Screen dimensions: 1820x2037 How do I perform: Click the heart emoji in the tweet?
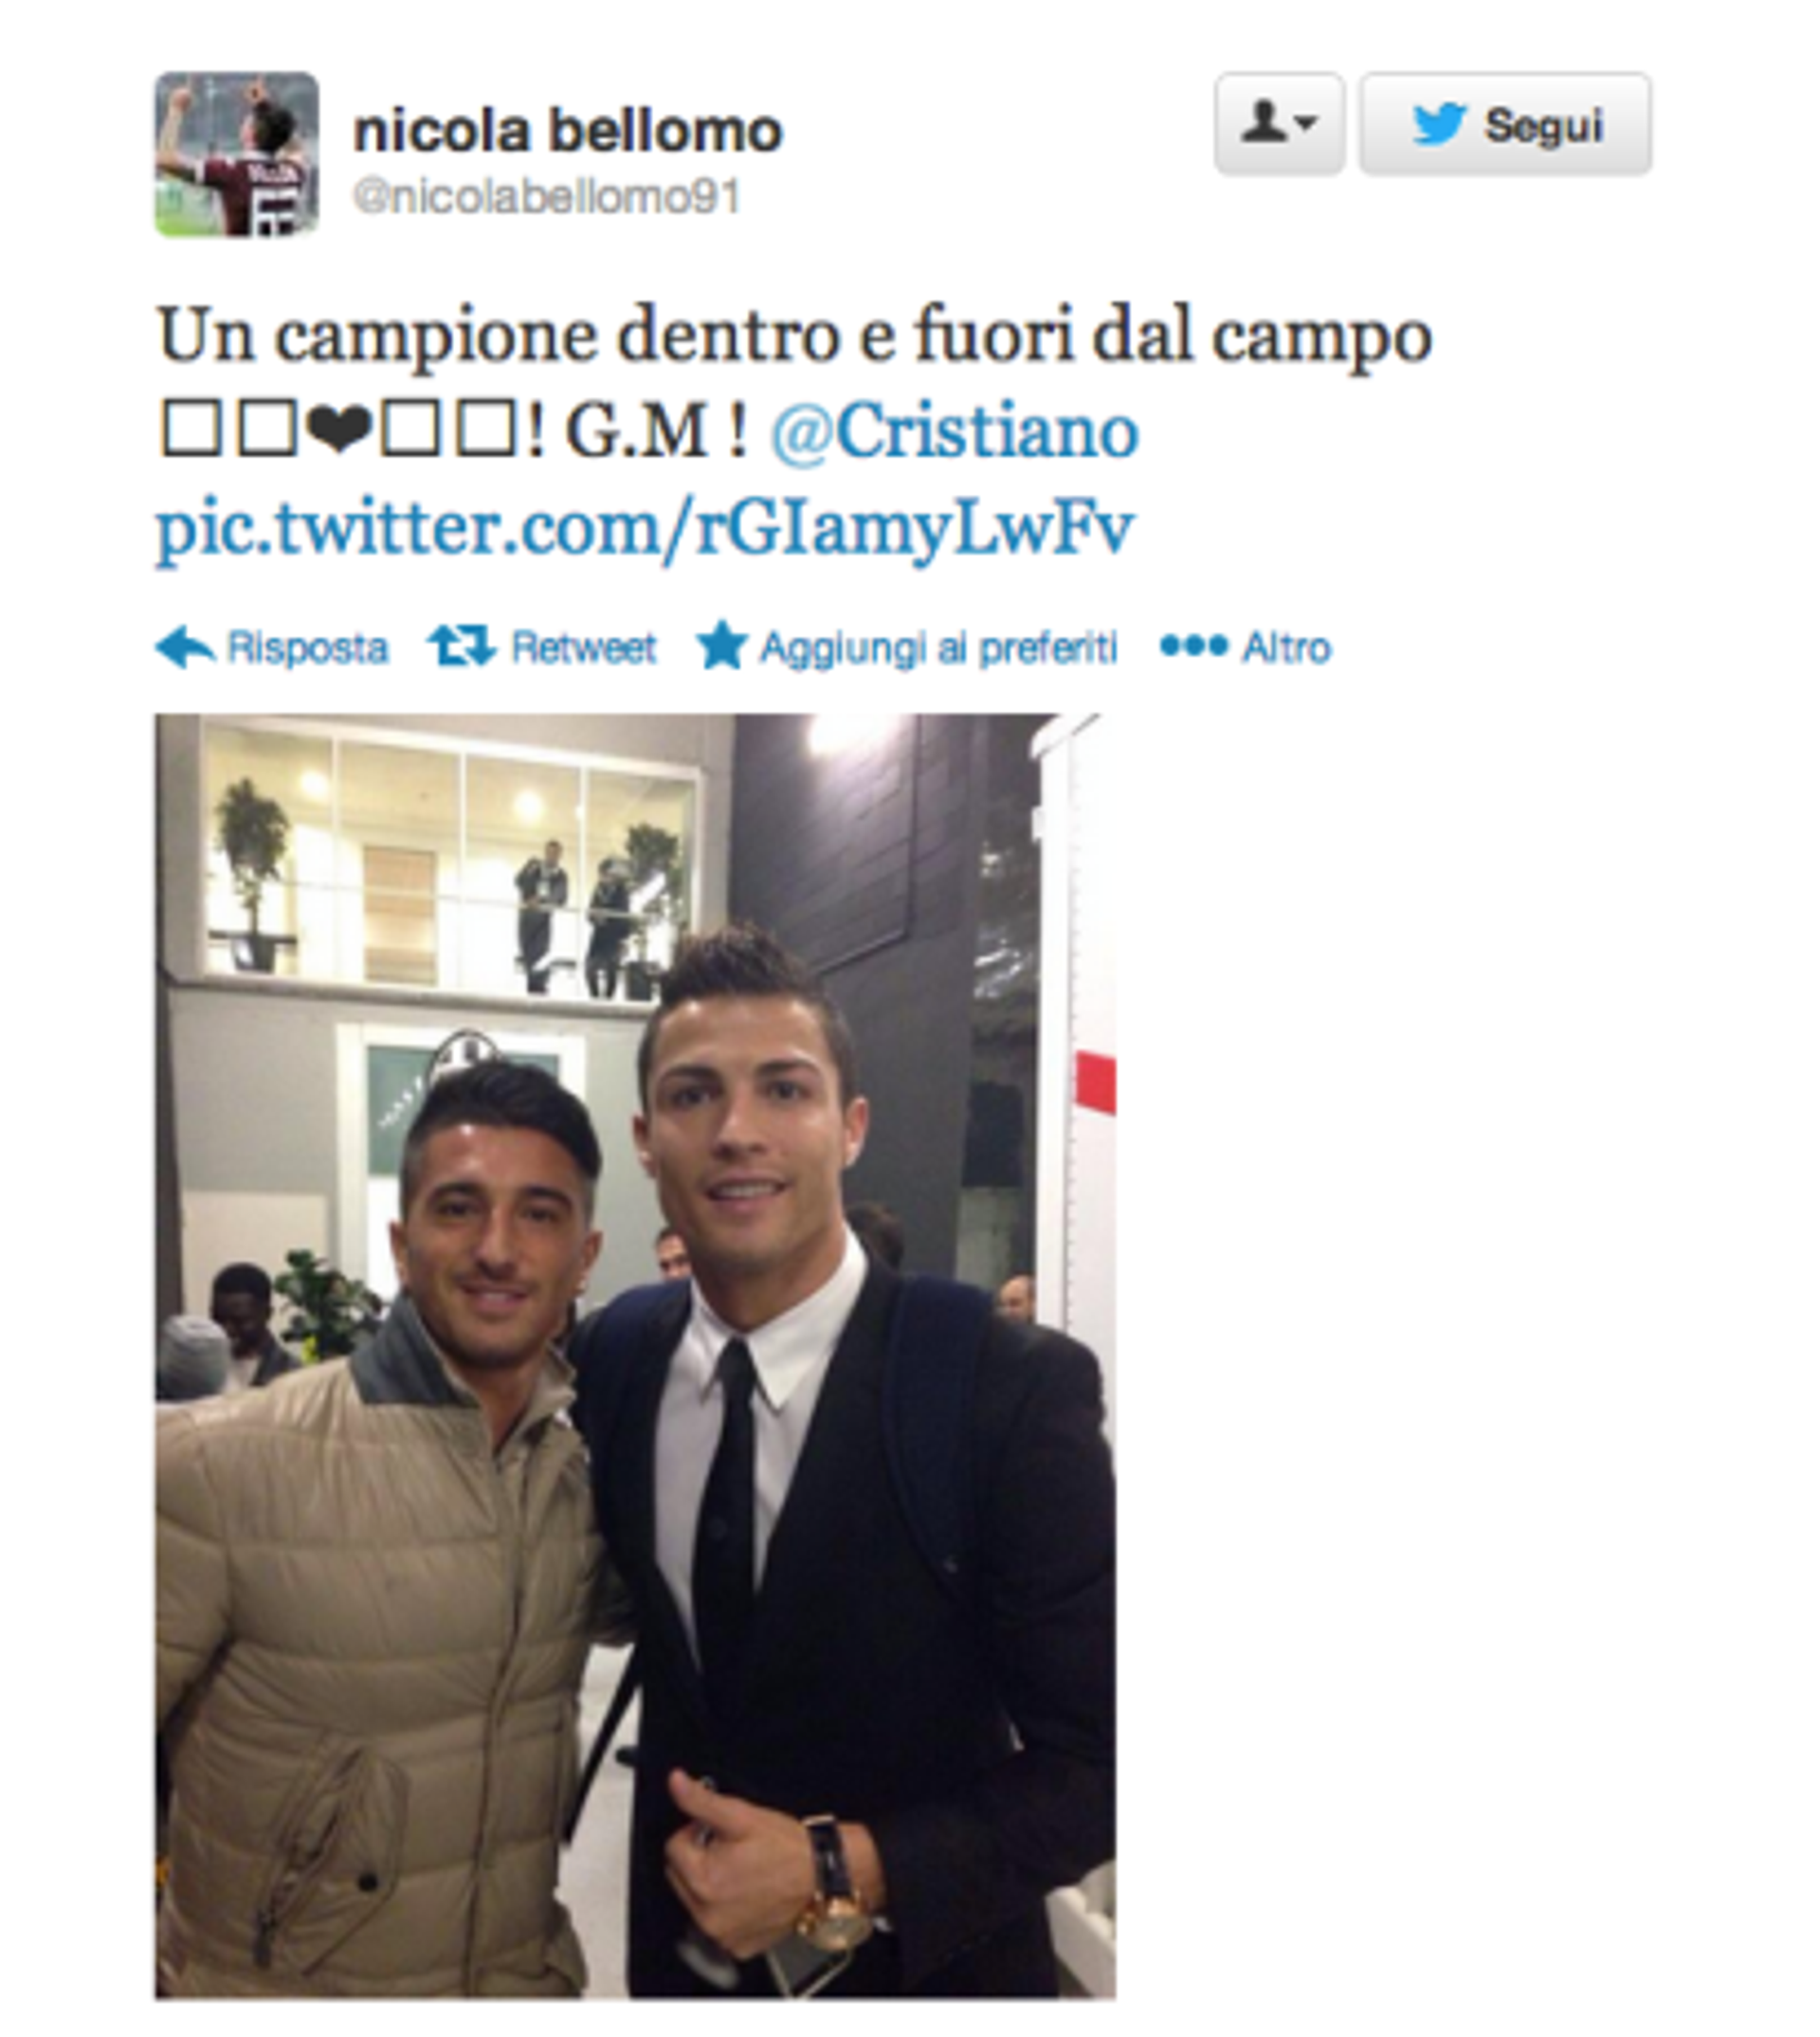(x=340, y=430)
